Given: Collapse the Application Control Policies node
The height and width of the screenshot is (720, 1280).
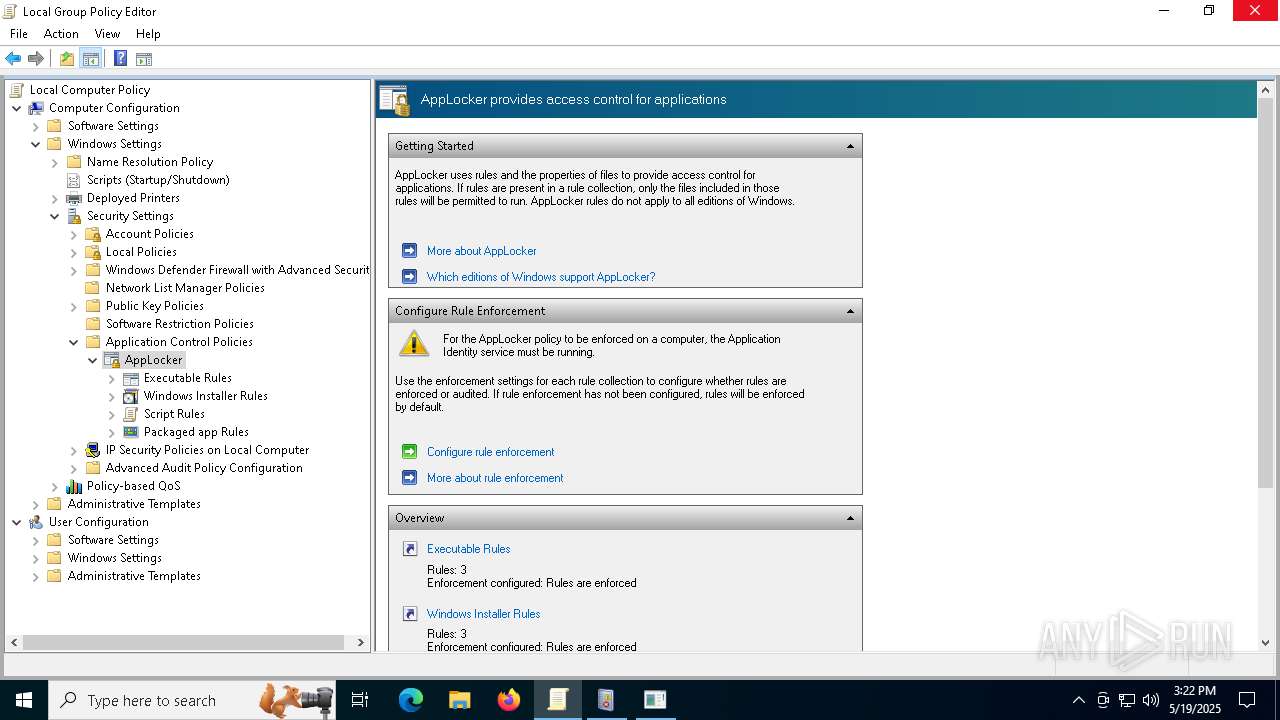Looking at the screenshot, I should click(x=74, y=342).
